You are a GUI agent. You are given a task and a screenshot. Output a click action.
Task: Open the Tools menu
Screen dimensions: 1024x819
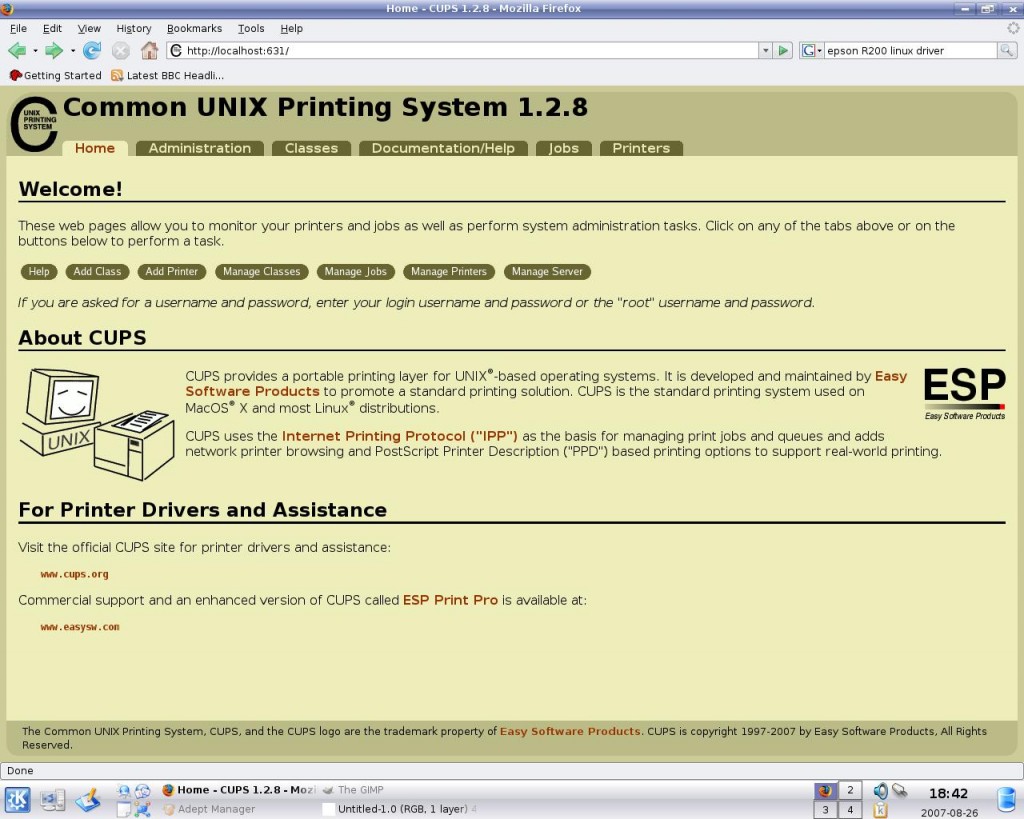[251, 28]
